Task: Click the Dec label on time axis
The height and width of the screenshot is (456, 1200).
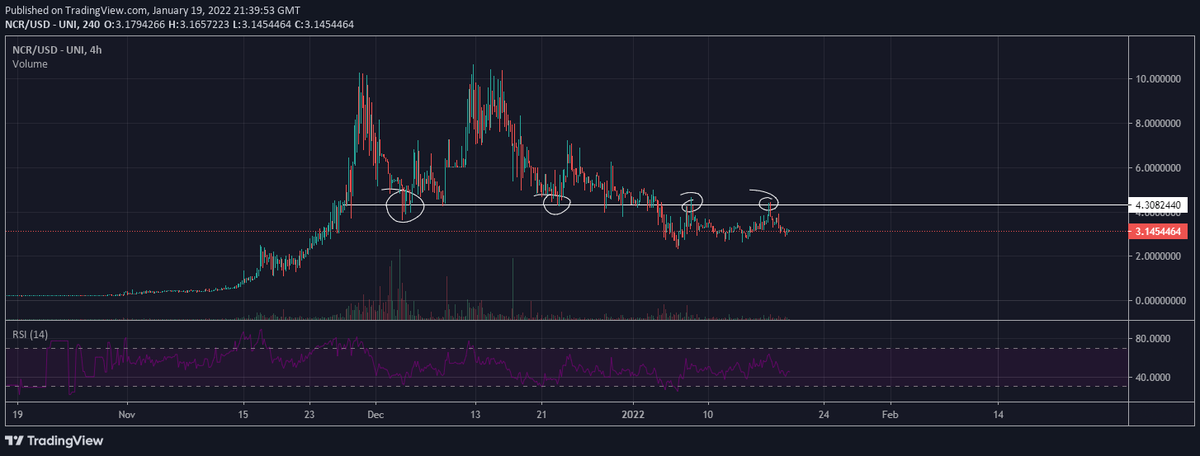Action: [376, 413]
